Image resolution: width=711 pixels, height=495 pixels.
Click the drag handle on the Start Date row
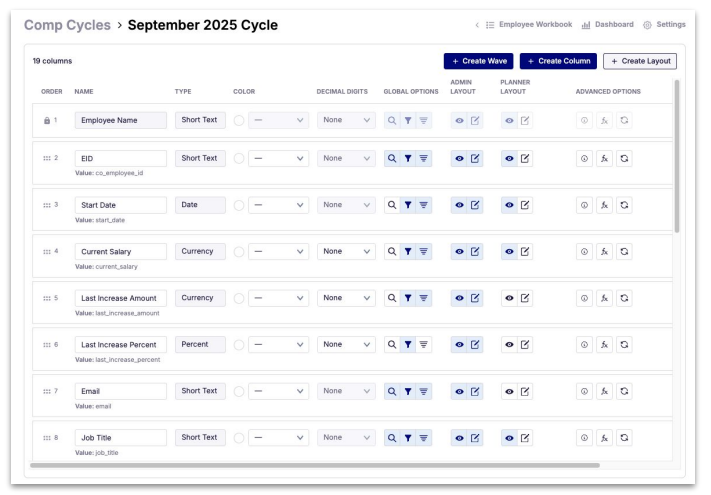pyautogui.click(x=47, y=205)
